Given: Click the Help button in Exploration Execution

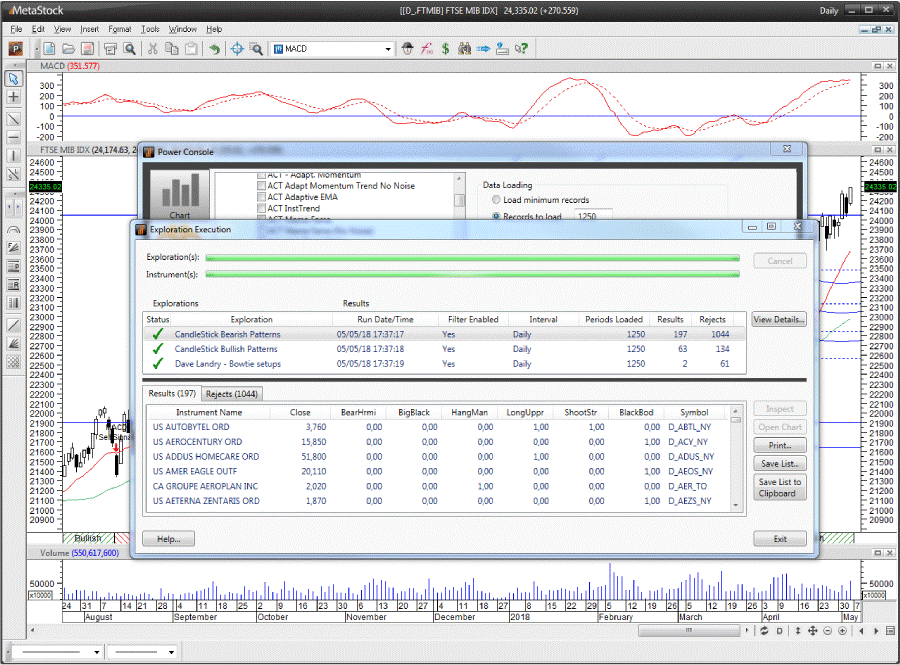Looking at the screenshot, I should pyautogui.click(x=168, y=539).
